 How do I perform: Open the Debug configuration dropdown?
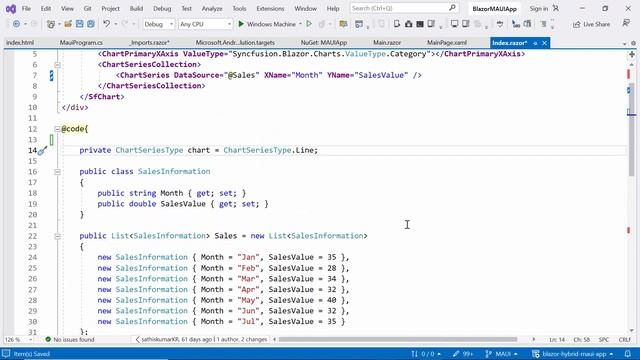(x=158, y=24)
